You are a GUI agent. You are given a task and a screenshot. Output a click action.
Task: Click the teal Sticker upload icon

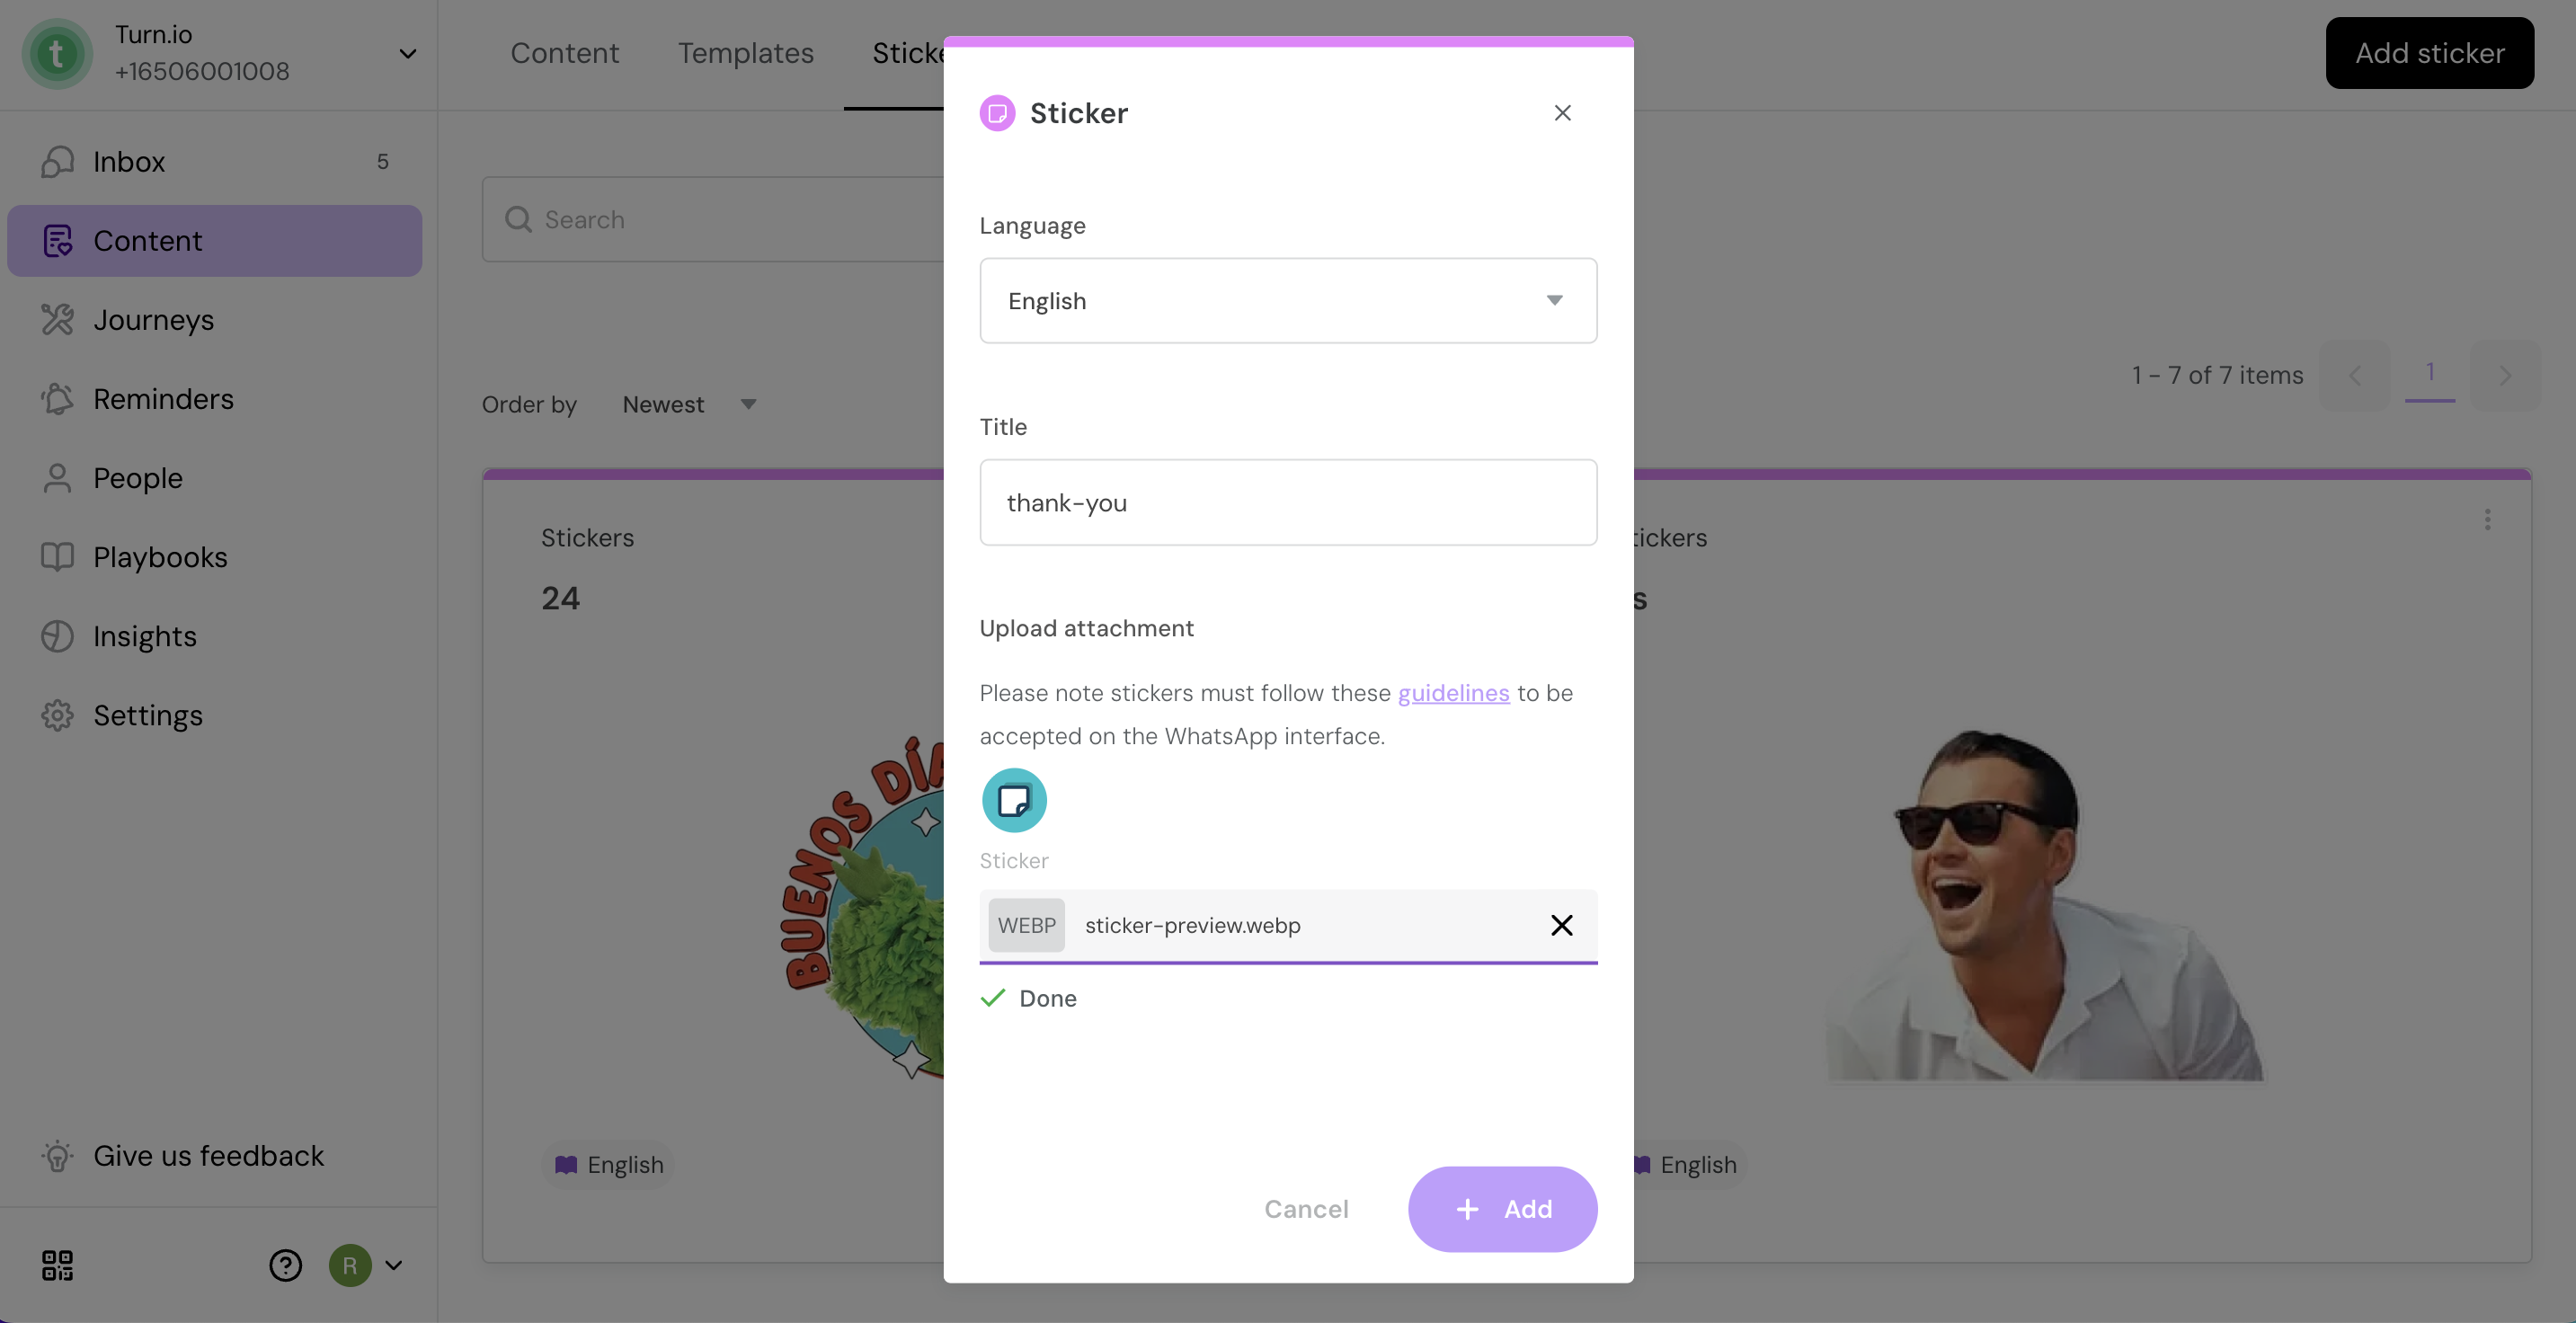[x=1014, y=800]
